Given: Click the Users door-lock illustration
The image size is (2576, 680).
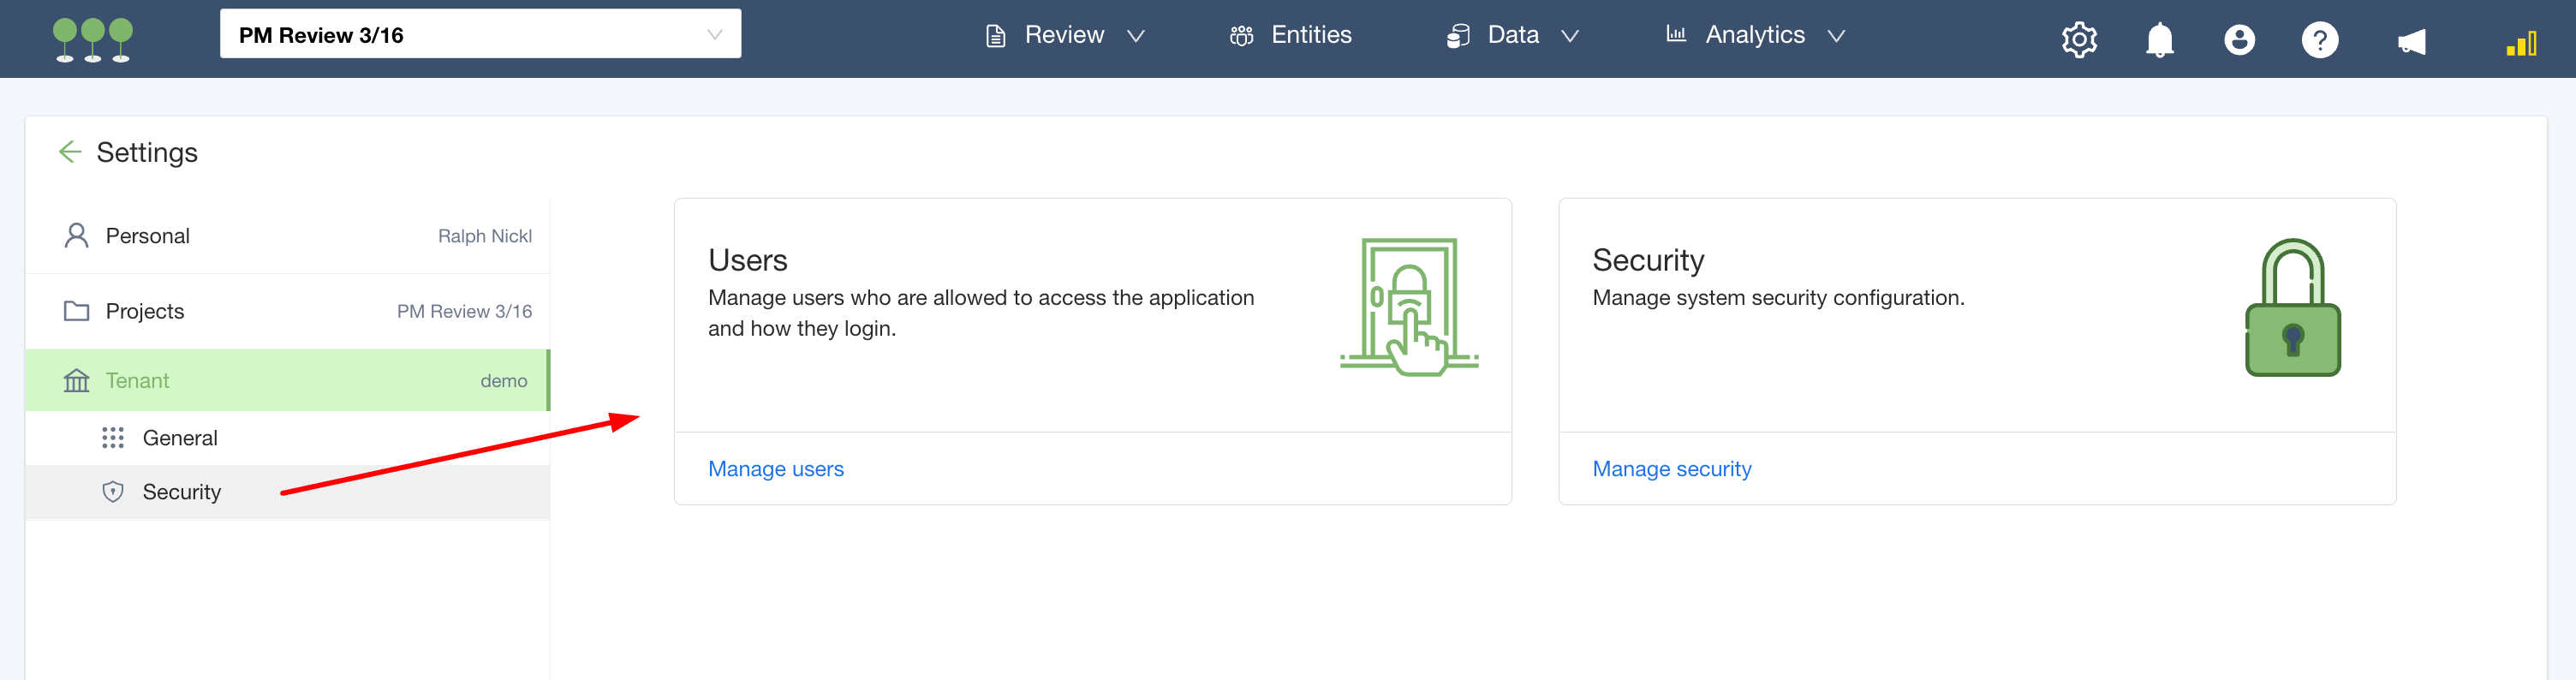Looking at the screenshot, I should click(x=1409, y=307).
